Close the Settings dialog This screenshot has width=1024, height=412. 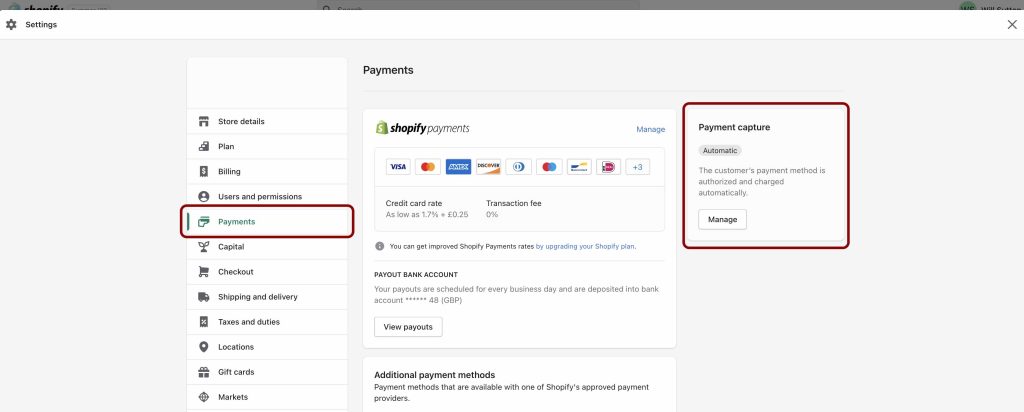coord(1012,25)
